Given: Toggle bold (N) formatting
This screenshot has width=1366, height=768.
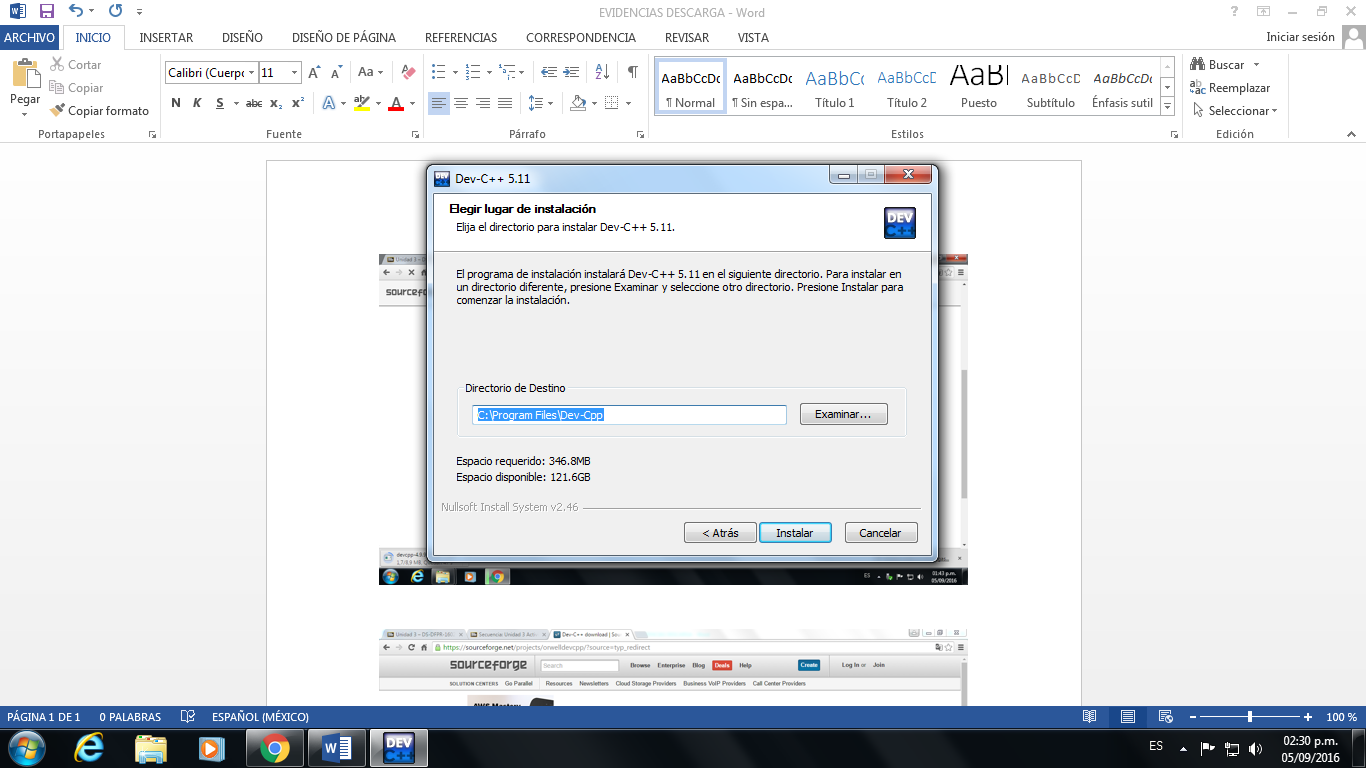Looking at the screenshot, I should [x=176, y=103].
